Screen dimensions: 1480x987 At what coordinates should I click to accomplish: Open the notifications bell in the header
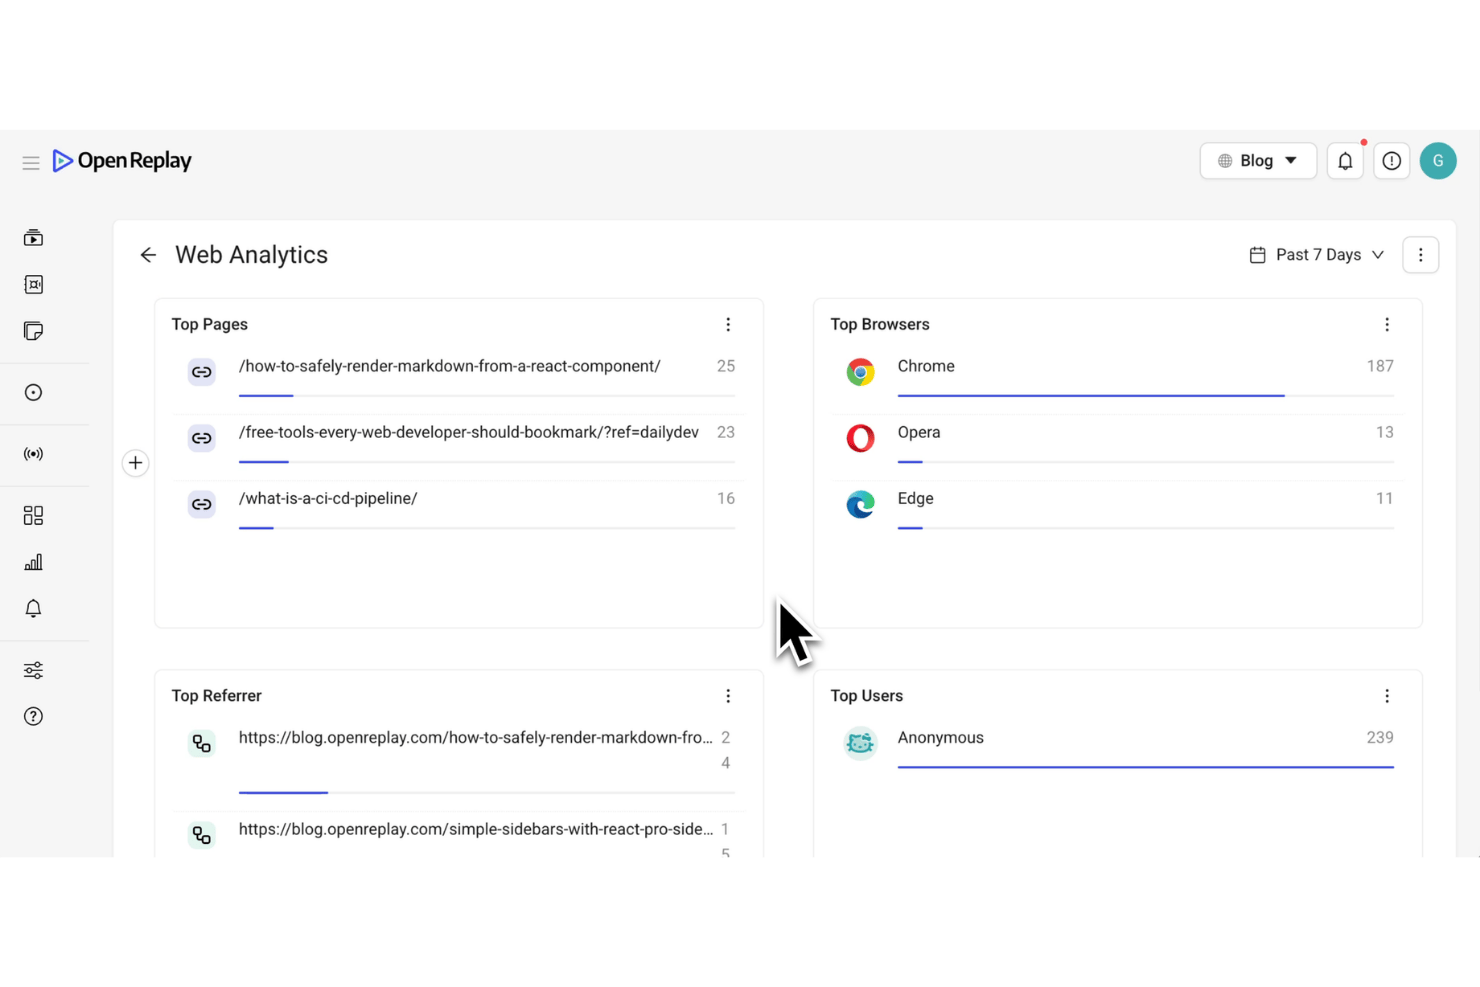pyautogui.click(x=1345, y=161)
